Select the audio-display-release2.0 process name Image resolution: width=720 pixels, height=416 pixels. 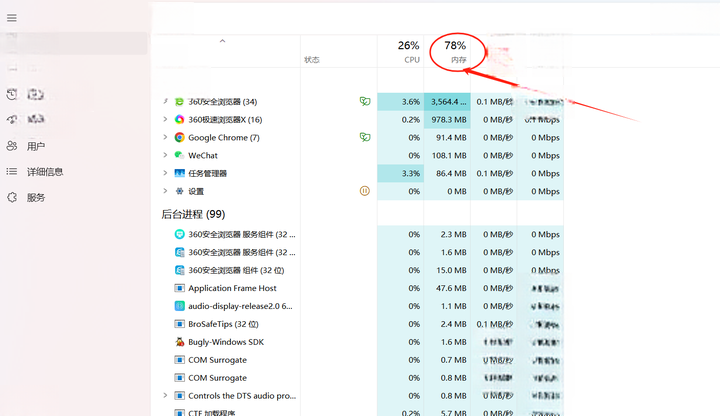[x=240, y=306]
